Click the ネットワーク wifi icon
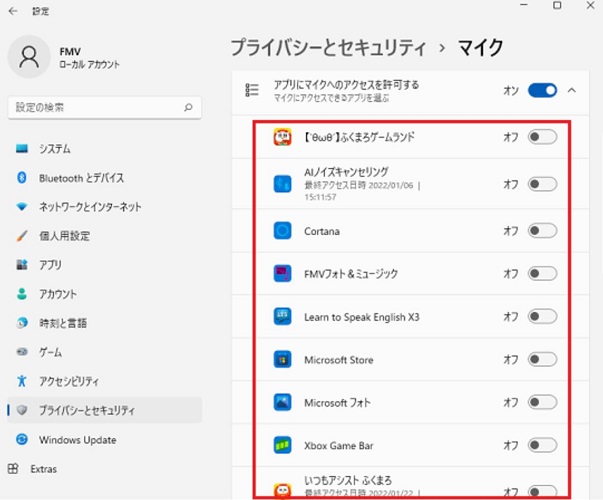Viewport: 603px width, 500px height. (x=22, y=207)
